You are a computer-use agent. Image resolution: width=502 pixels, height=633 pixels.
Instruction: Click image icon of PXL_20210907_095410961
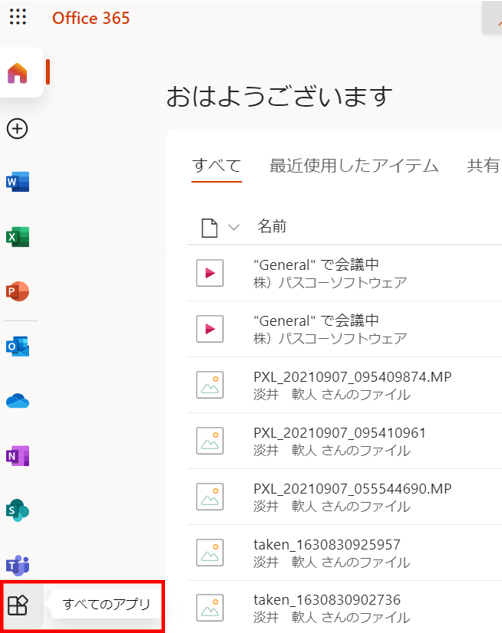[x=210, y=441]
